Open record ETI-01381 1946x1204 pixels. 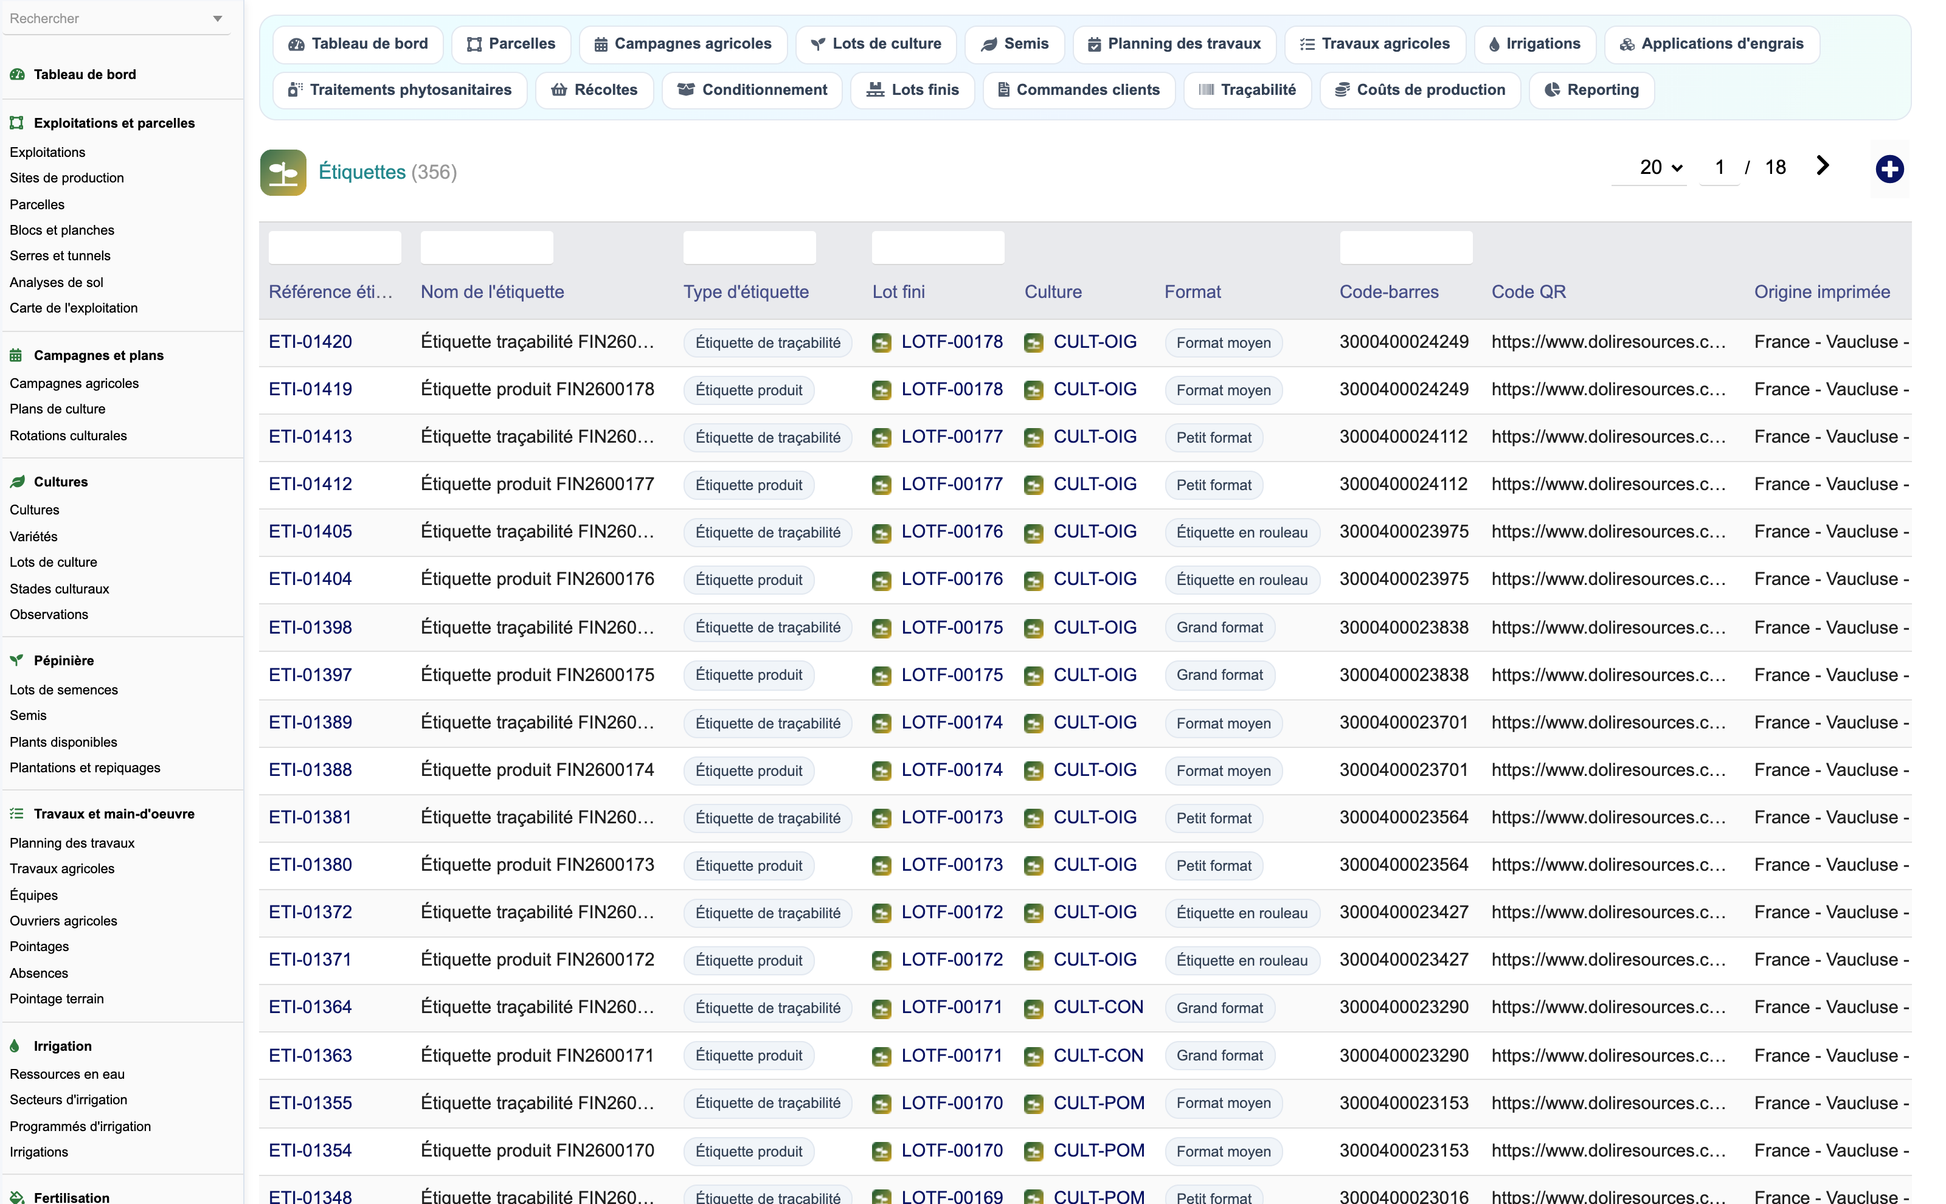(310, 817)
